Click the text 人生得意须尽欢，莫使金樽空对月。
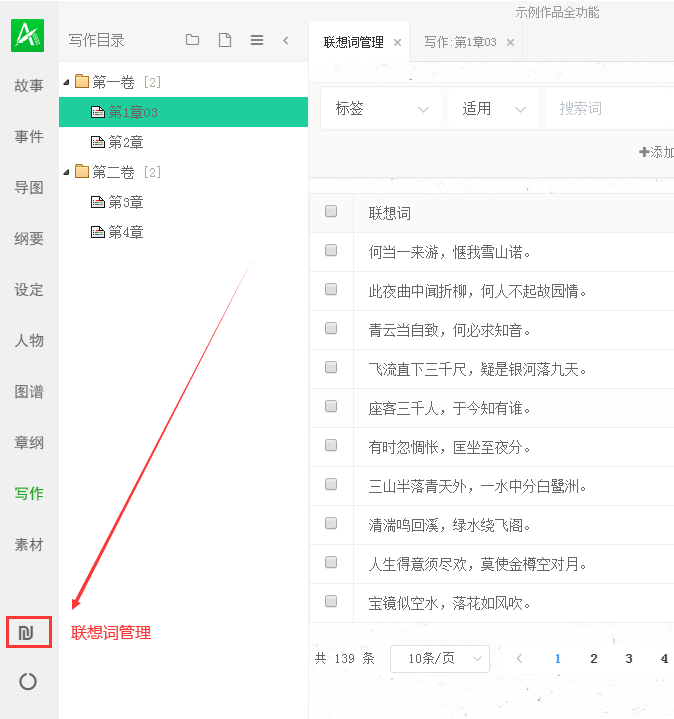674x719 pixels. pos(478,564)
